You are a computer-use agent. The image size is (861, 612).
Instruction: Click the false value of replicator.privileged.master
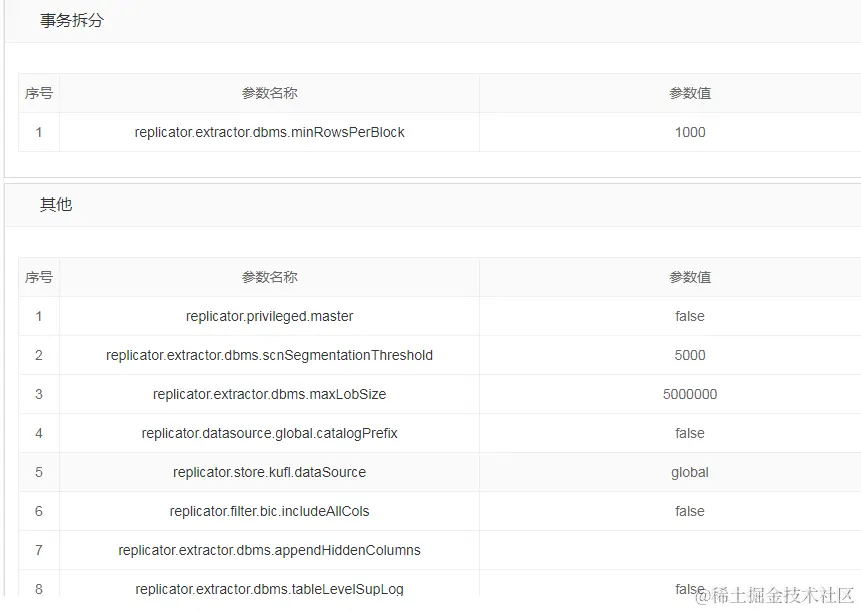click(690, 316)
